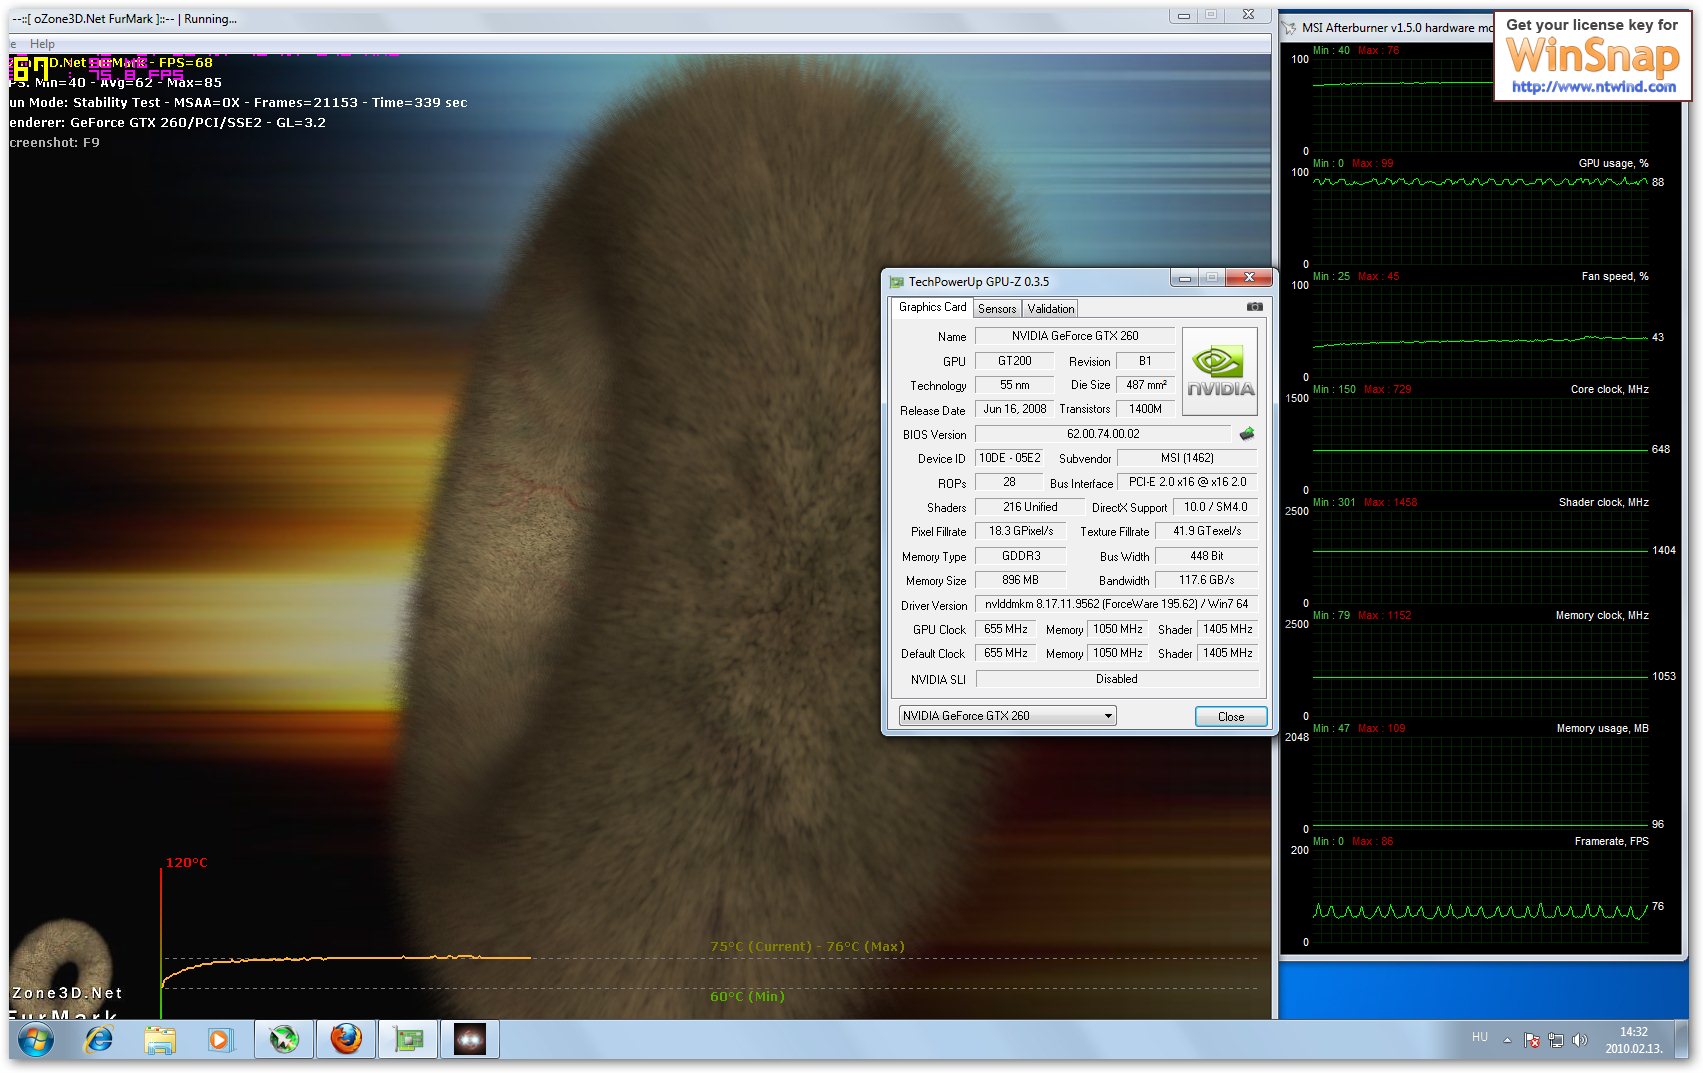Click the NVIDIA logo in GPU-Z
The width and height of the screenshot is (1703, 1073).
pyautogui.click(x=1219, y=371)
